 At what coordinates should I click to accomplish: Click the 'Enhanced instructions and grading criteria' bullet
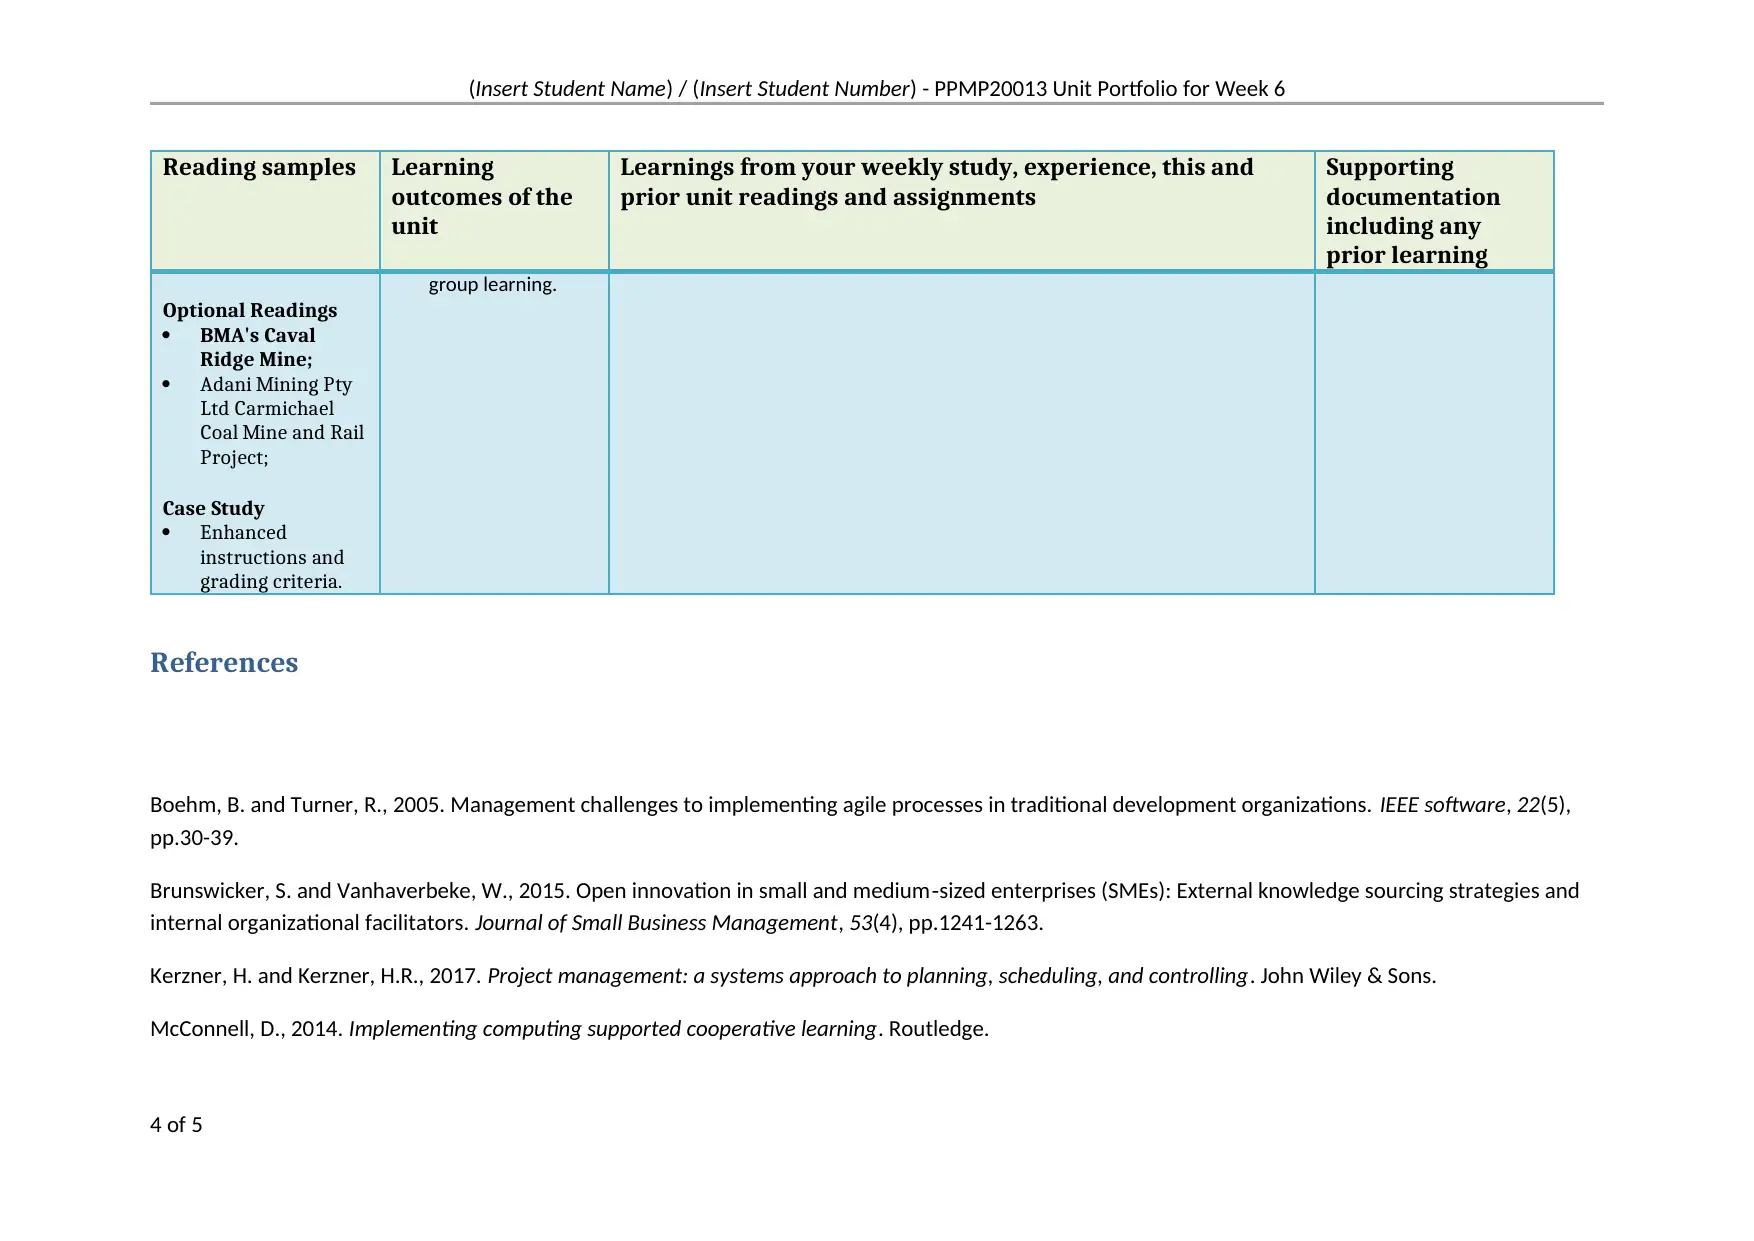pos(271,557)
